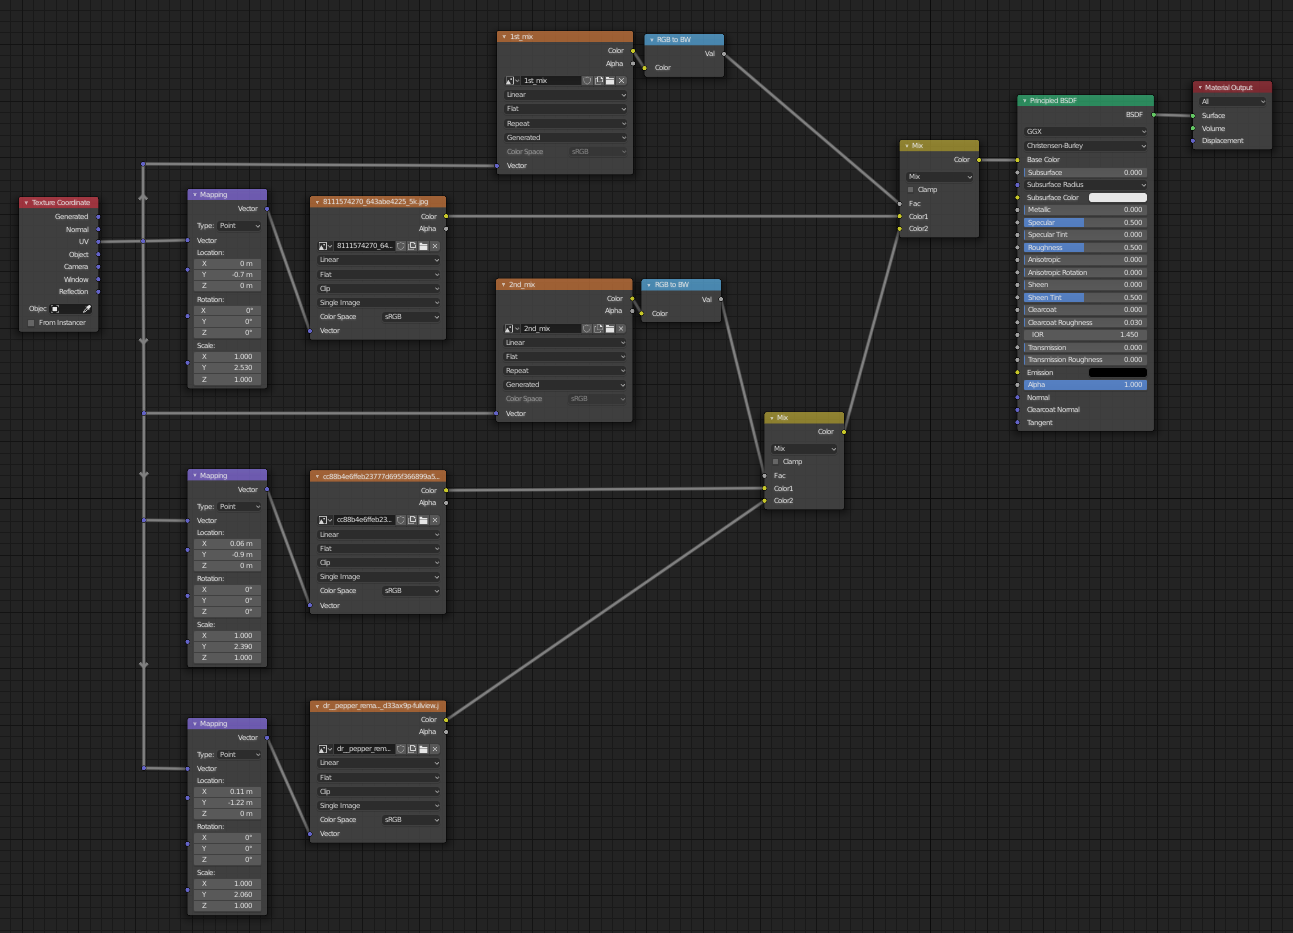Create a new image copy in 1st_mix node

click(598, 80)
